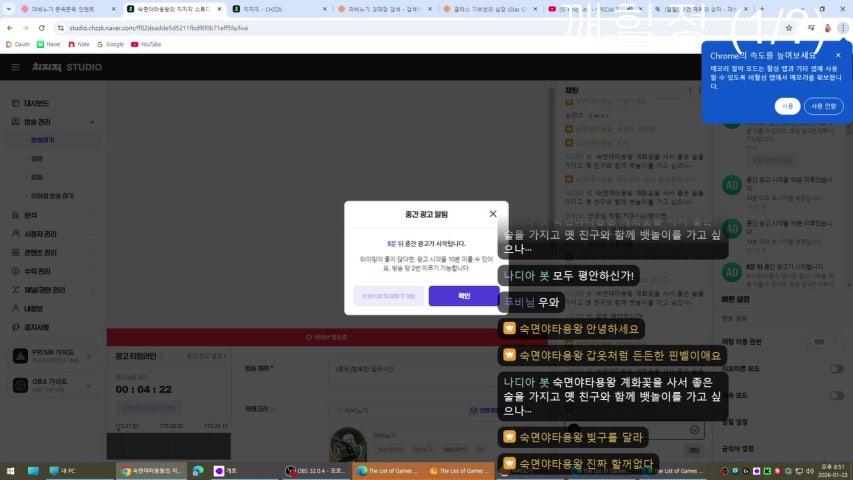Switch to the first browser tab
This screenshot has height=480, width=853.
click(67, 9)
